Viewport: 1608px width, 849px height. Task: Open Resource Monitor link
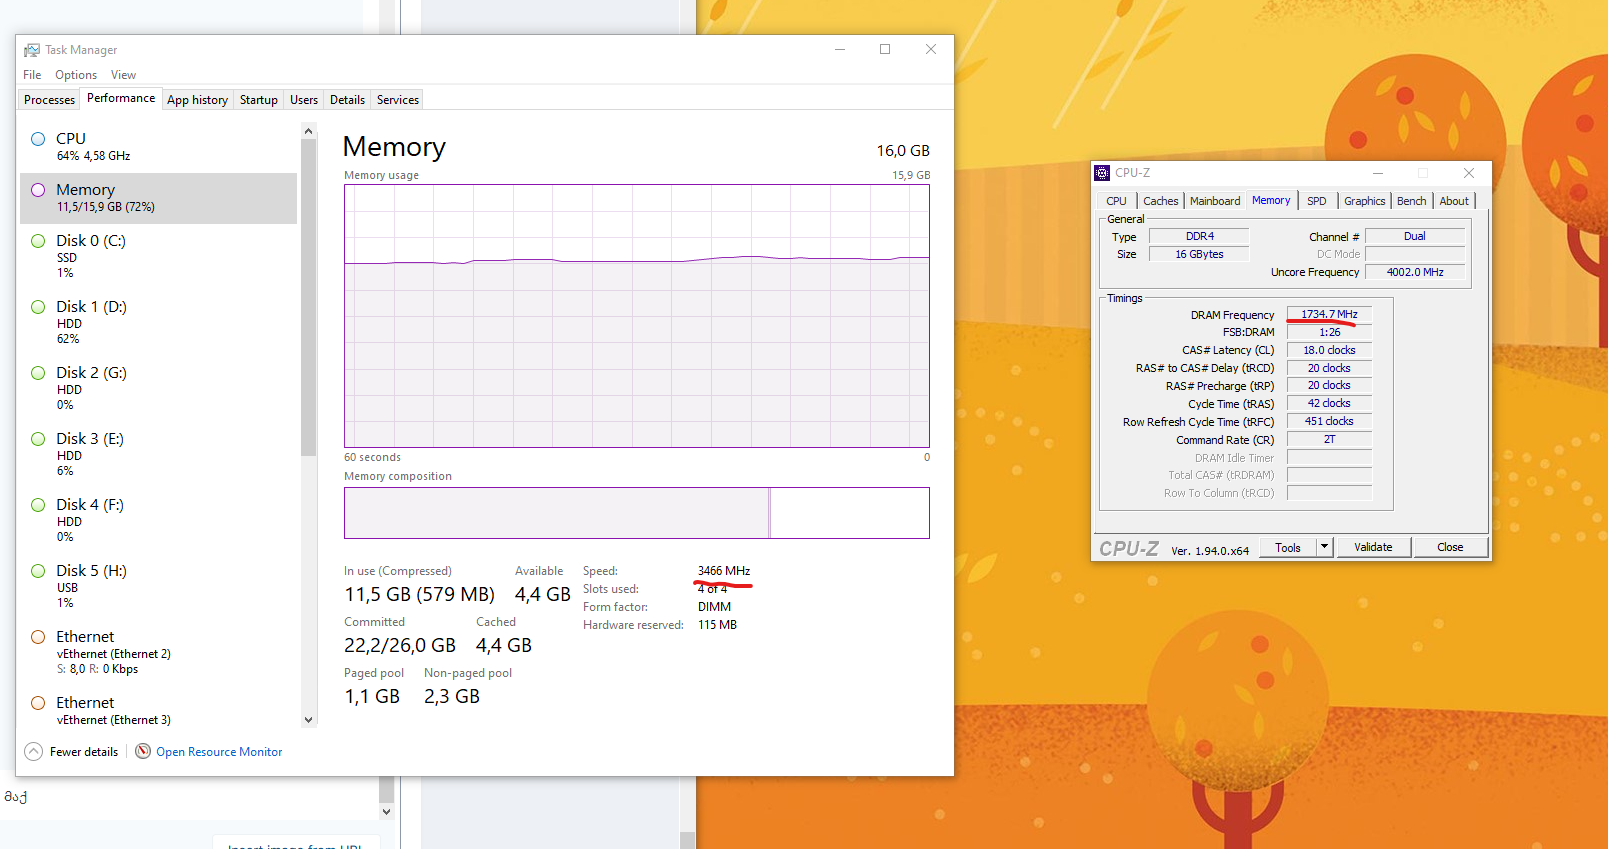point(219,752)
